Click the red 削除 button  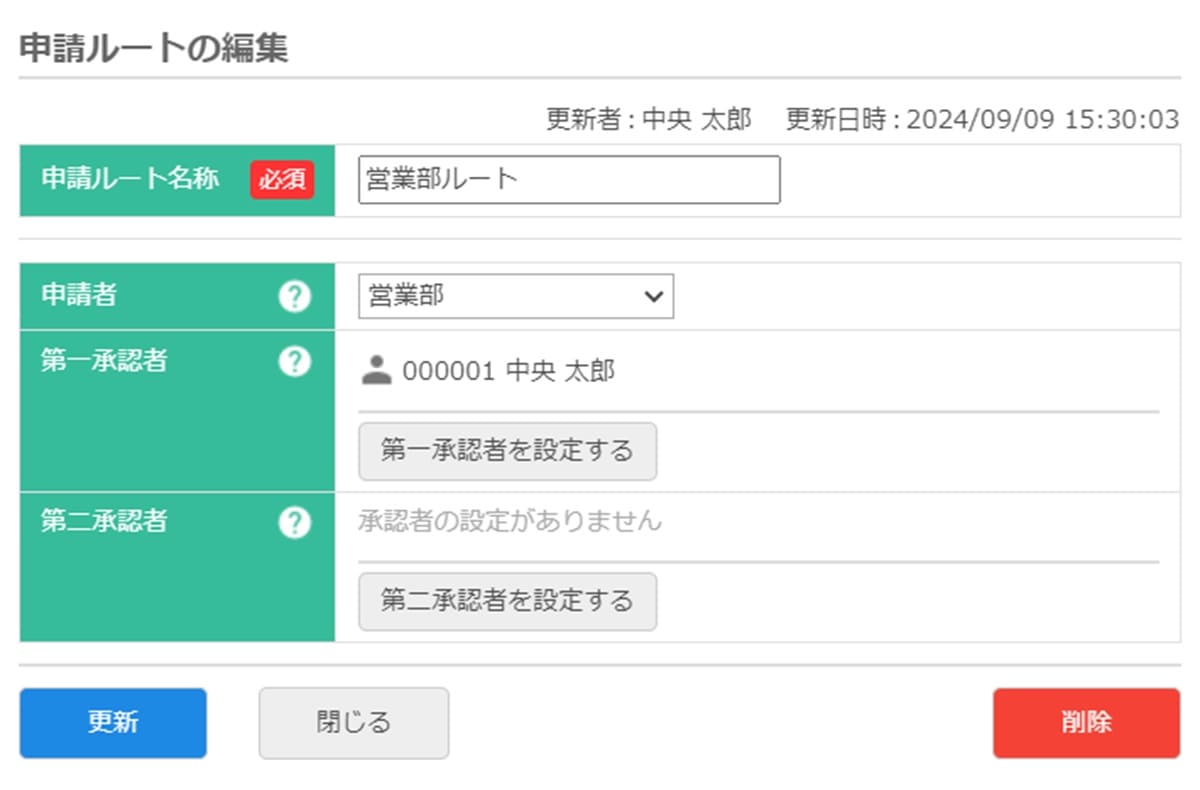(x=1086, y=723)
